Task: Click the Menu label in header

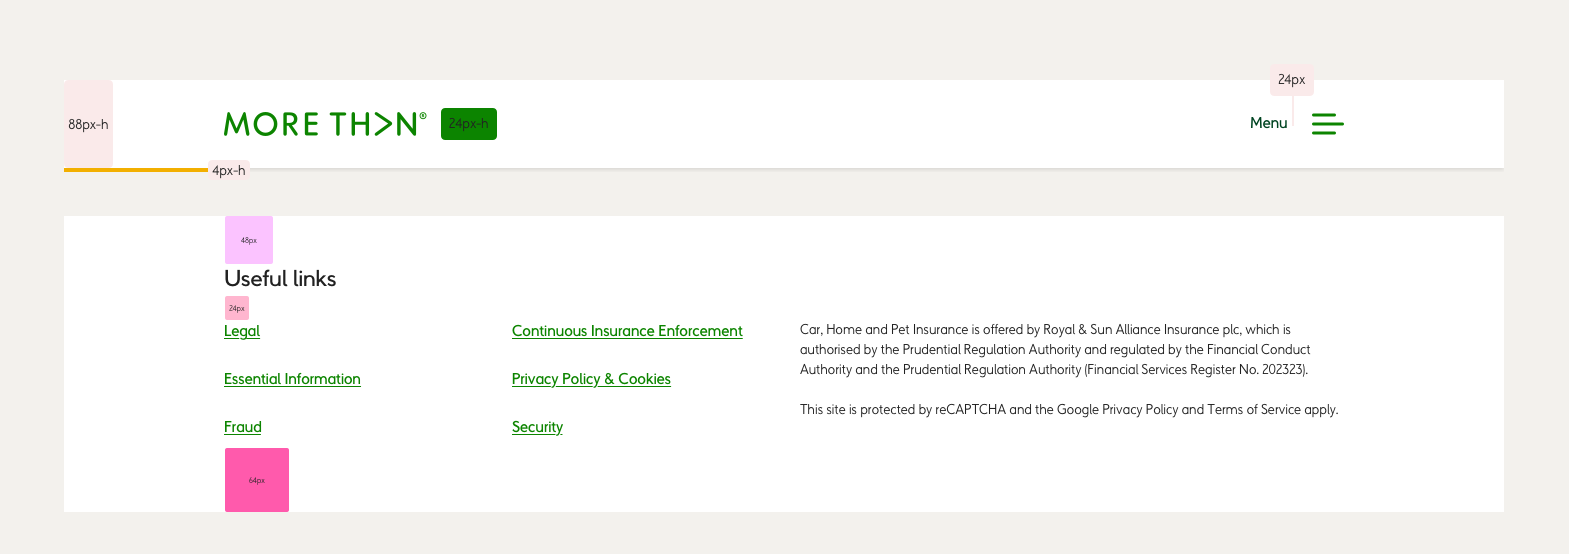Action: [x=1268, y=123]
